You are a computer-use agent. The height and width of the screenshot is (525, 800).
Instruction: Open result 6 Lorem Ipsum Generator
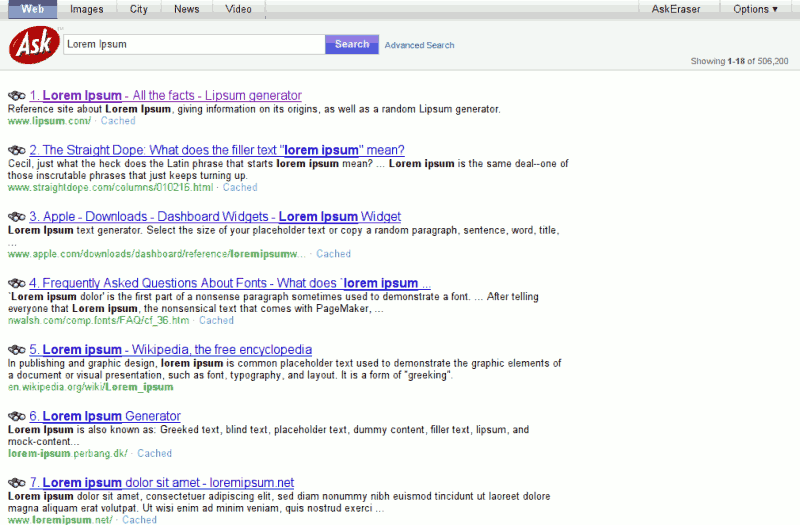pos(105,416)
